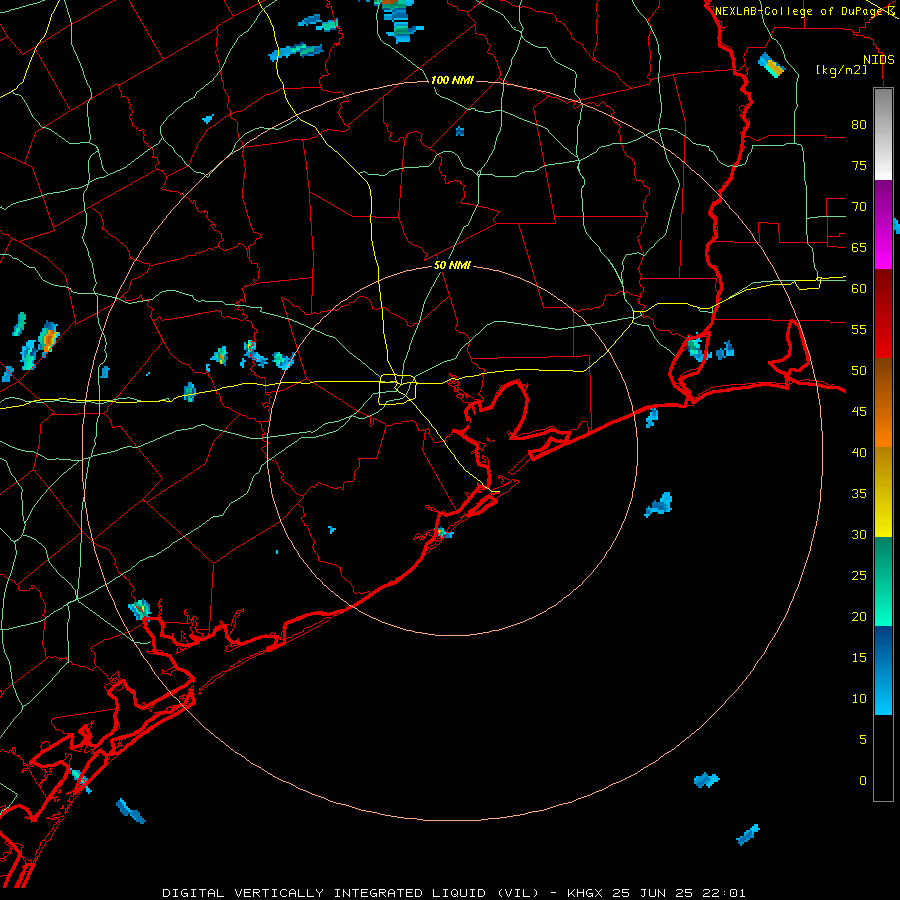The width and height of the screenshot is (900, 900).
Task: Click the scale value '45'
Action: click(x=859, y=412)
